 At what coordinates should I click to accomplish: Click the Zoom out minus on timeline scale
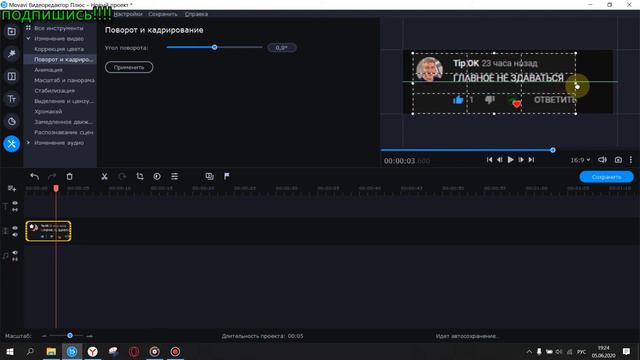44,336
